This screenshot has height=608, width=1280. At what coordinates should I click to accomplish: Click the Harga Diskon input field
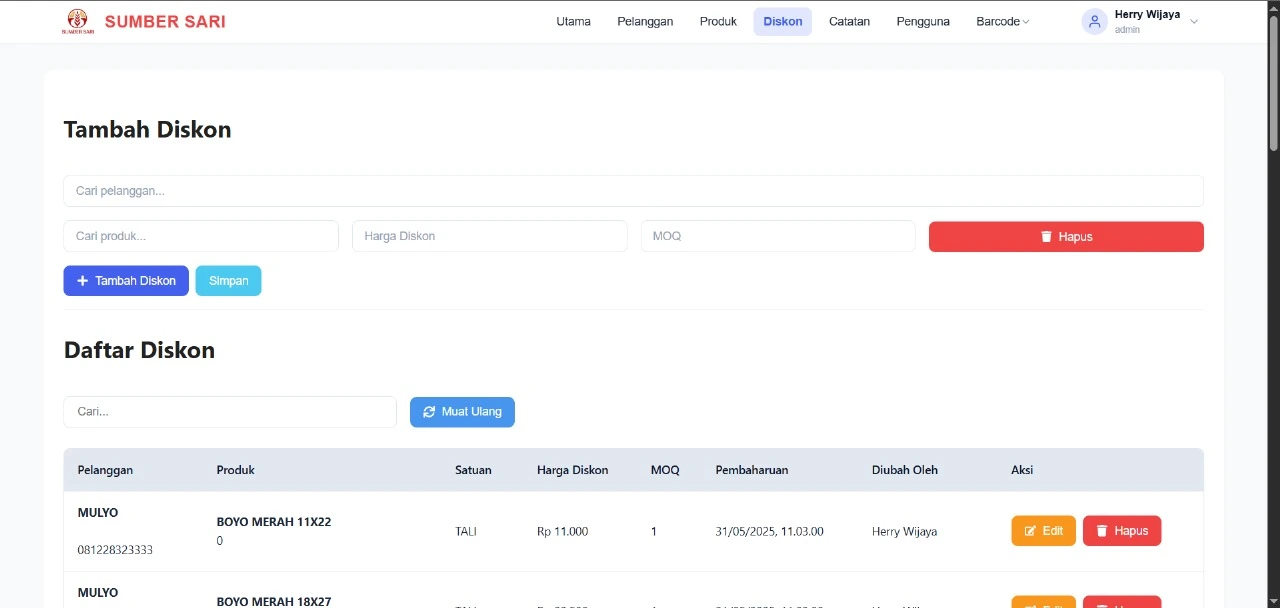489,236
